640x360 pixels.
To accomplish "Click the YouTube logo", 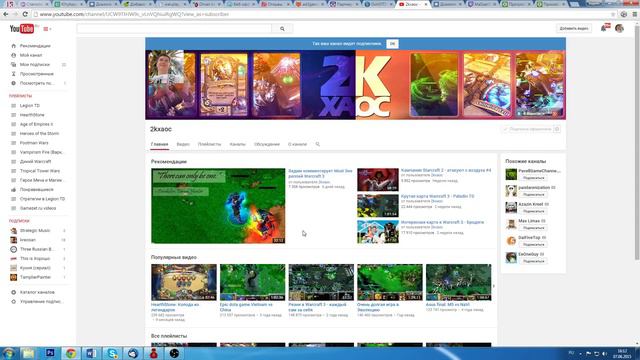I will 22,29.
